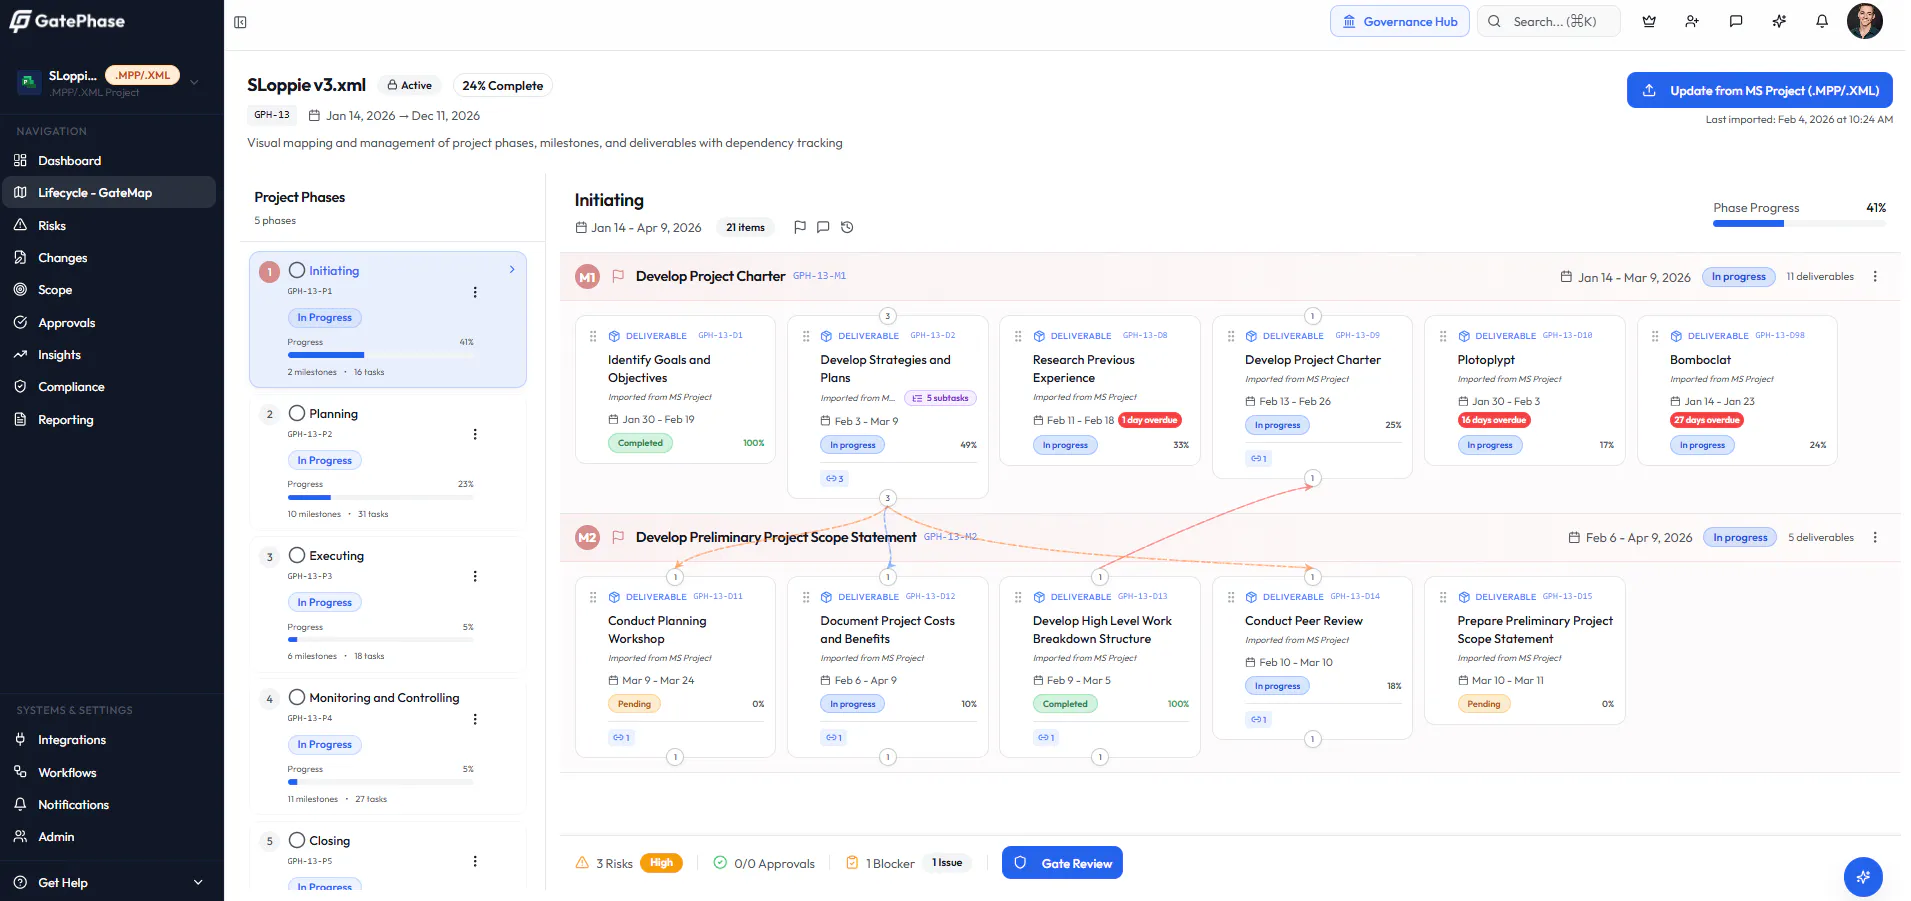Open comments icon under Initiating heading
Viewport: 1911px width, 901px height.
pos(823,227)
